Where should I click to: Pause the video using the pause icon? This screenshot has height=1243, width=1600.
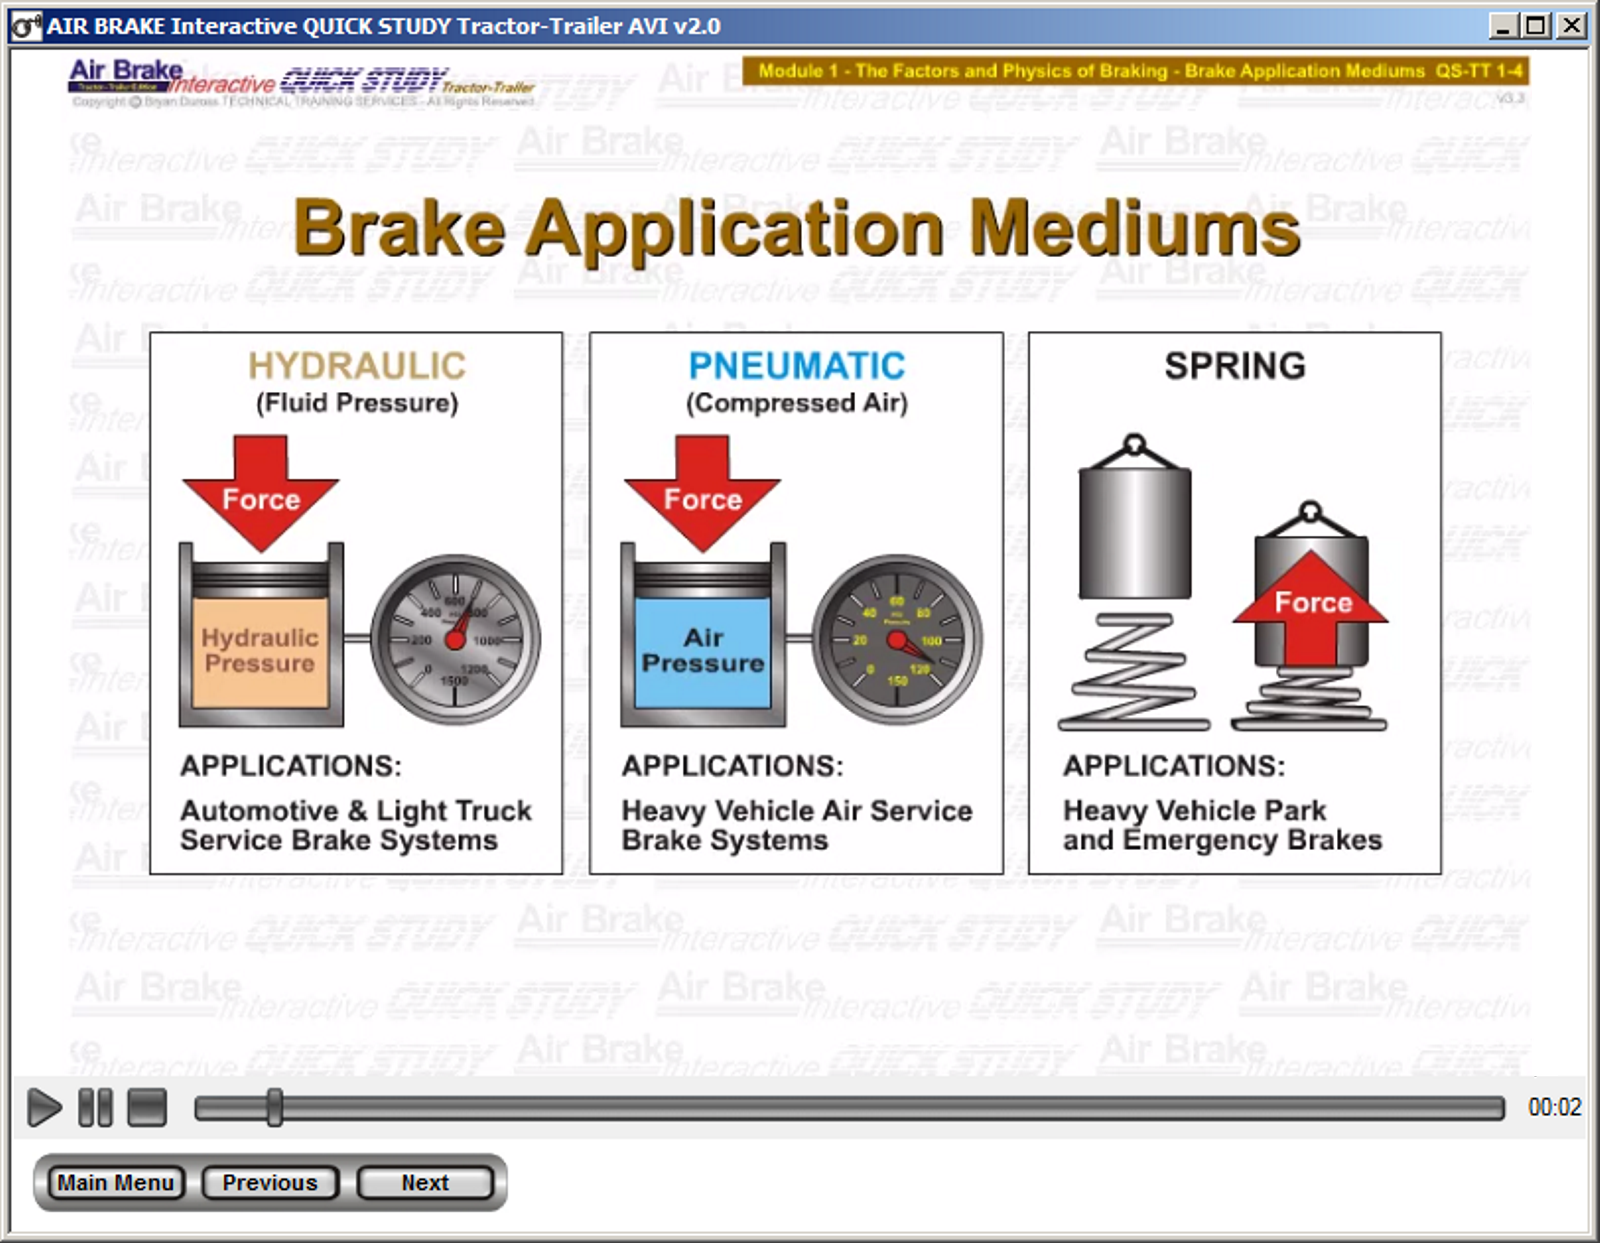98,1106
